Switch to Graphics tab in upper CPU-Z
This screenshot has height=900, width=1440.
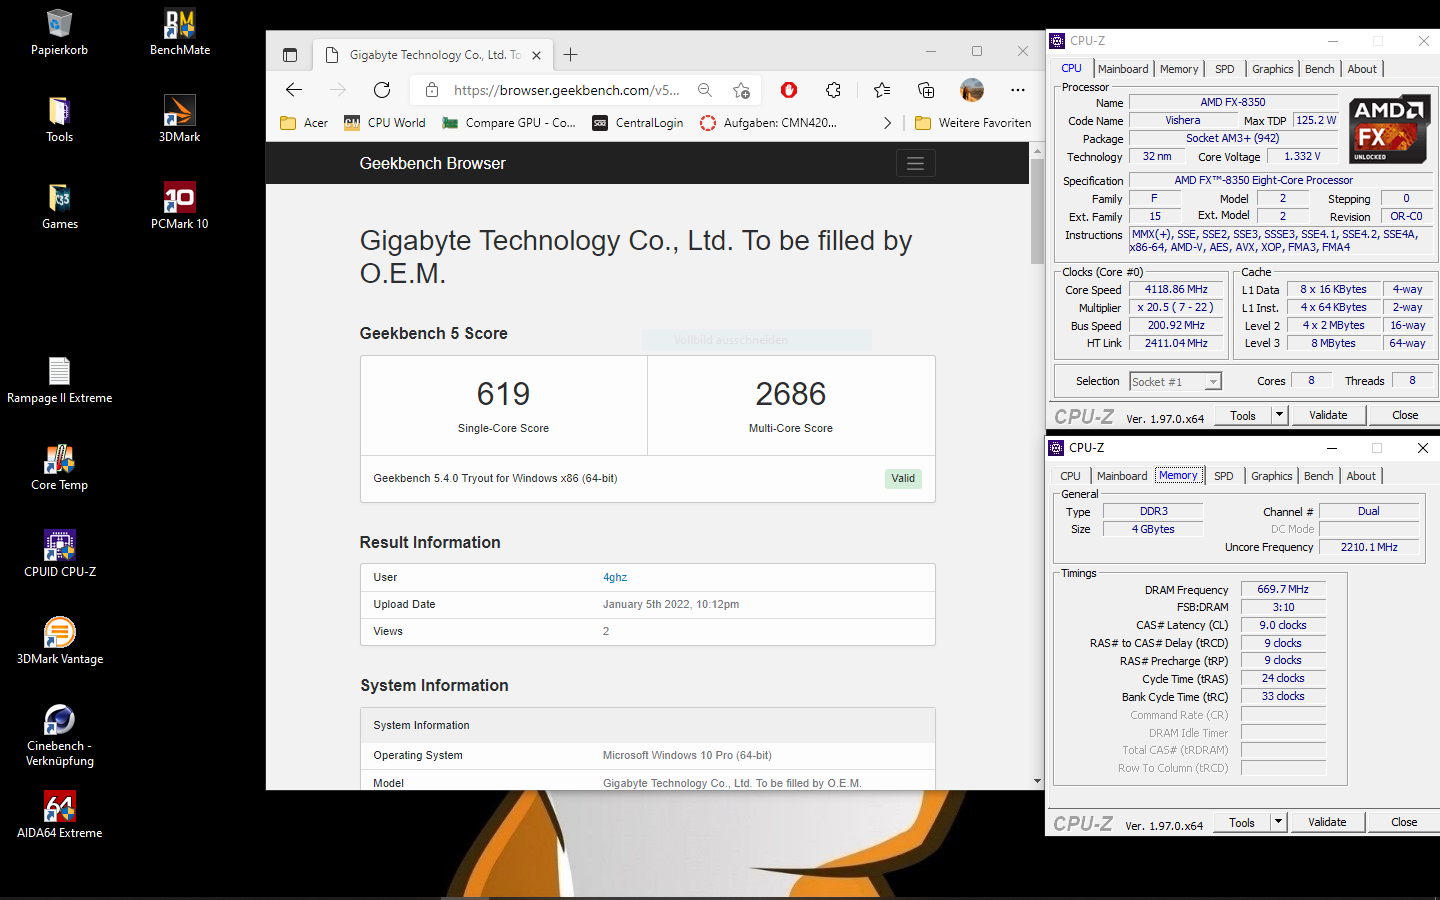point(1273,69)
